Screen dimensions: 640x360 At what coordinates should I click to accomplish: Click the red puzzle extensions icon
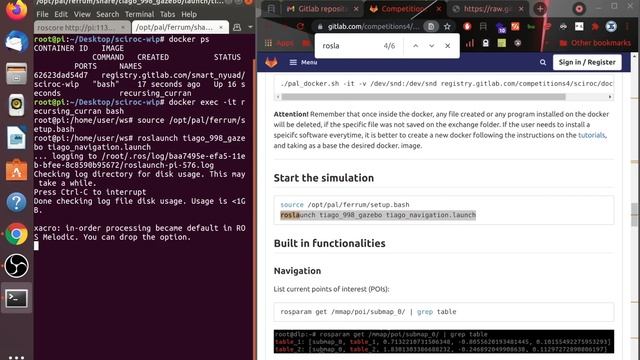tap(595, 27)
